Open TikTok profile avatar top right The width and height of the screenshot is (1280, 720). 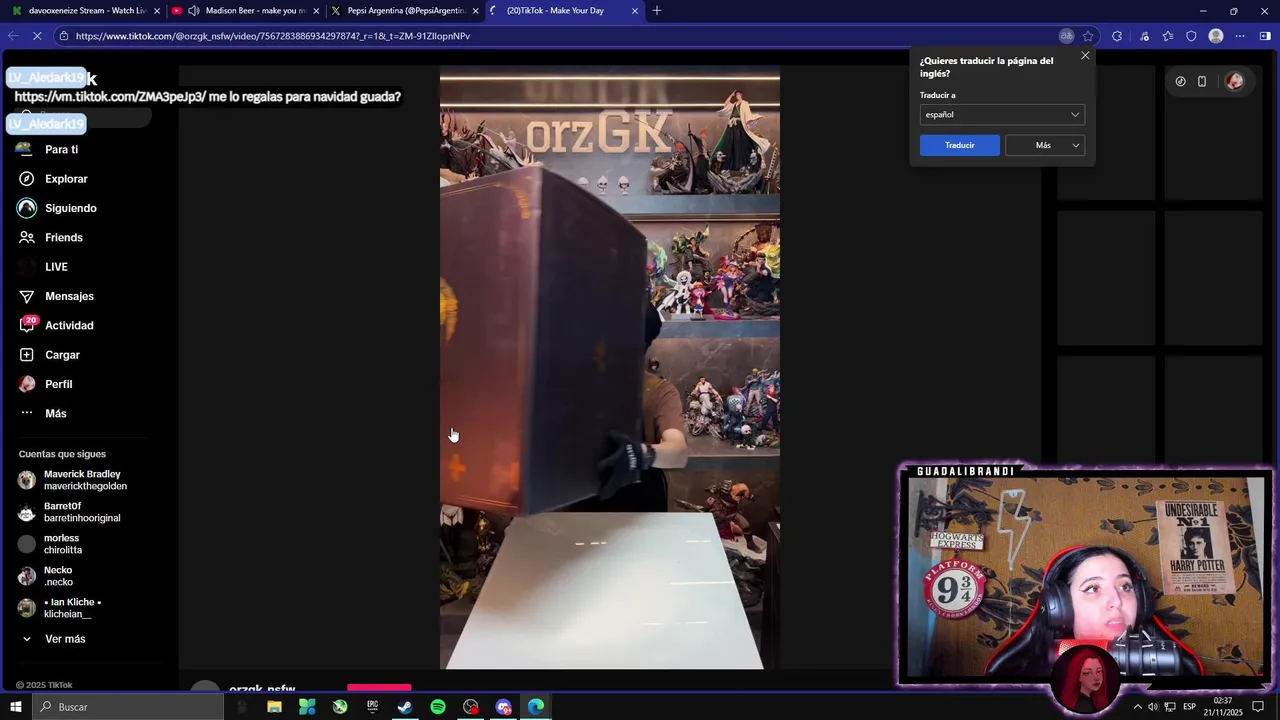(x=1235, y=82)
